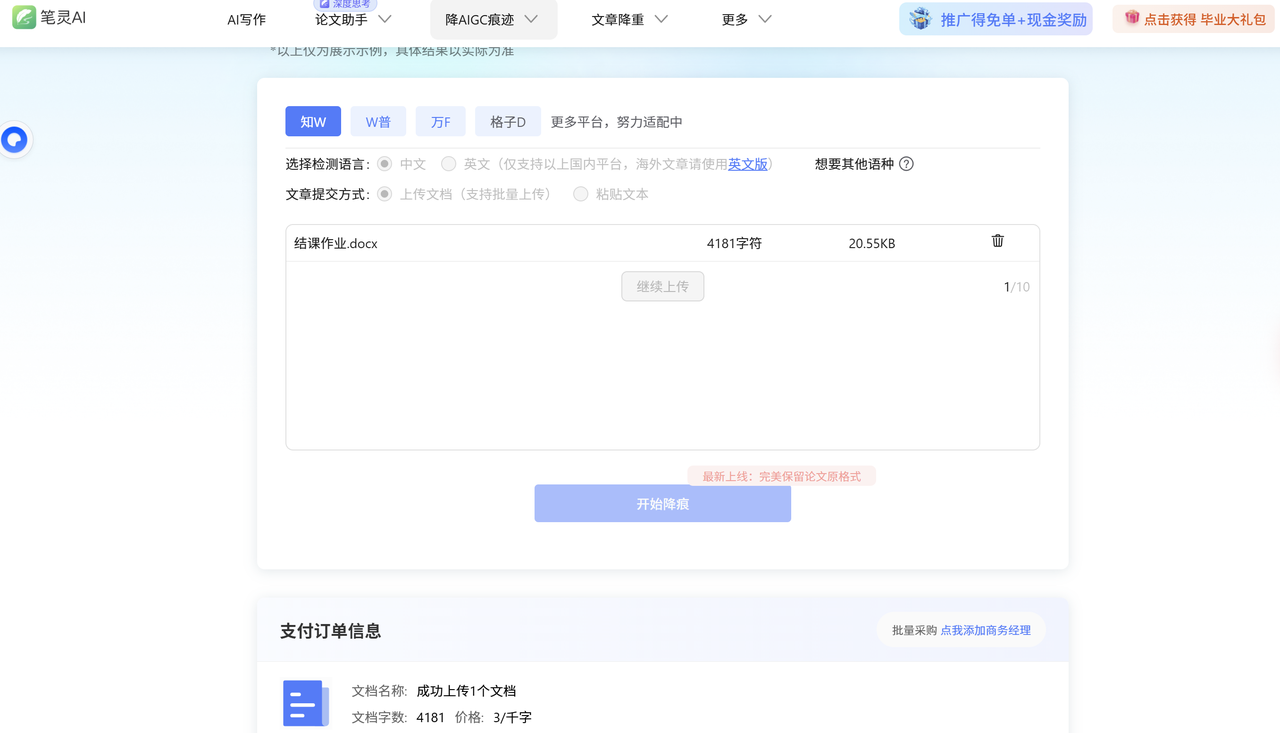Click the question mark help icon
The height and width of the screenshot is (733, 1280).
[906, 164]
